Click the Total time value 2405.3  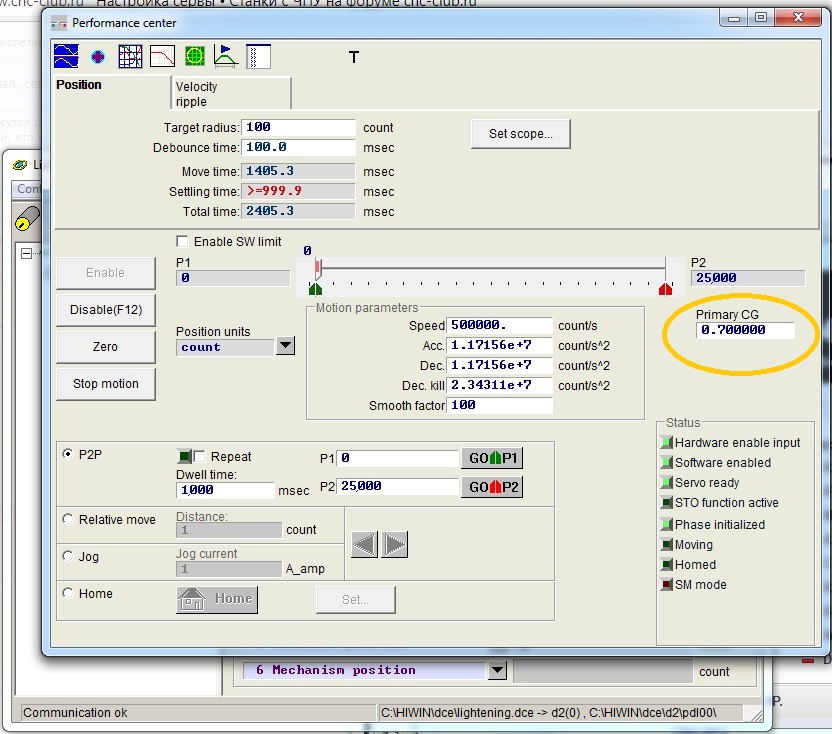(x=298, y=211)
